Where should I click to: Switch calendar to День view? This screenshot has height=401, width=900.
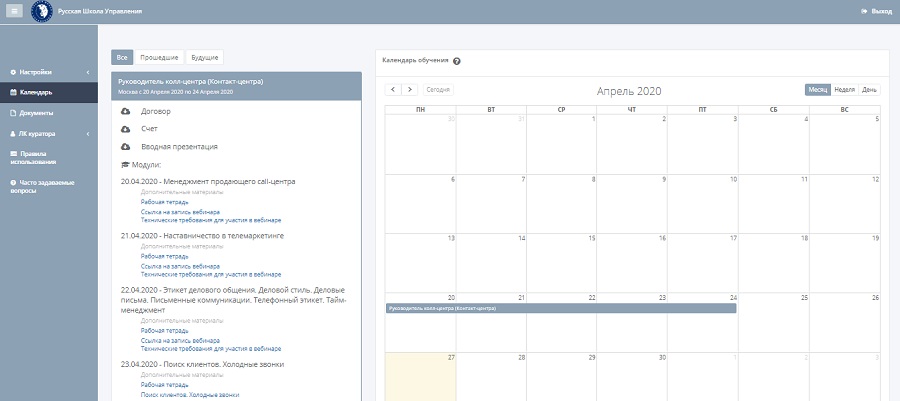(x=870, y=90)
